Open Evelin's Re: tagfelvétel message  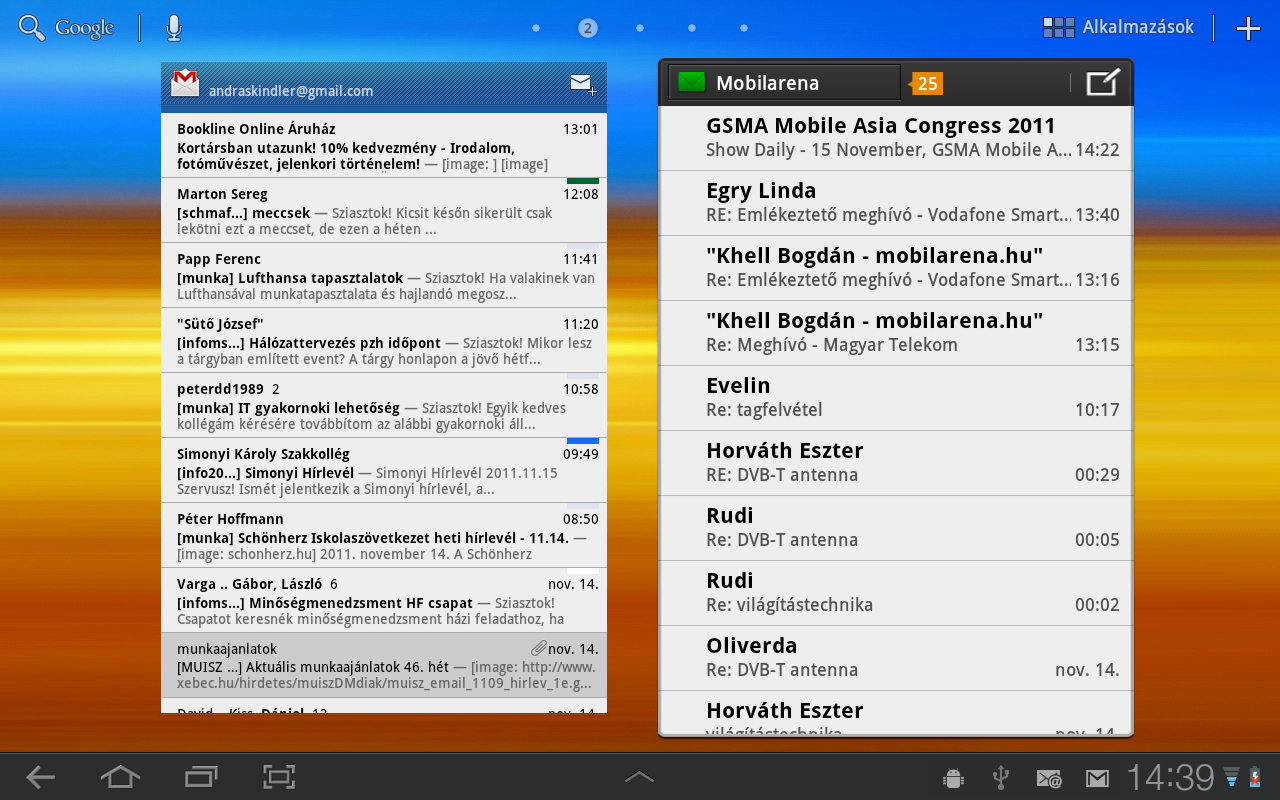896,398
